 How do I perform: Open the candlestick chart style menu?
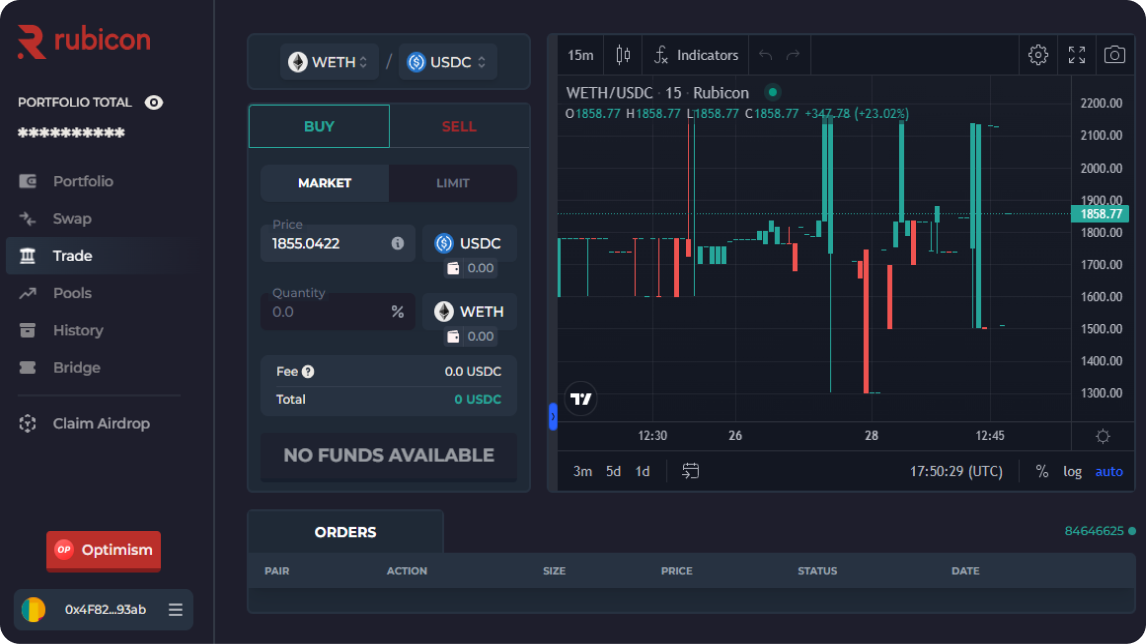coord(623,55)
